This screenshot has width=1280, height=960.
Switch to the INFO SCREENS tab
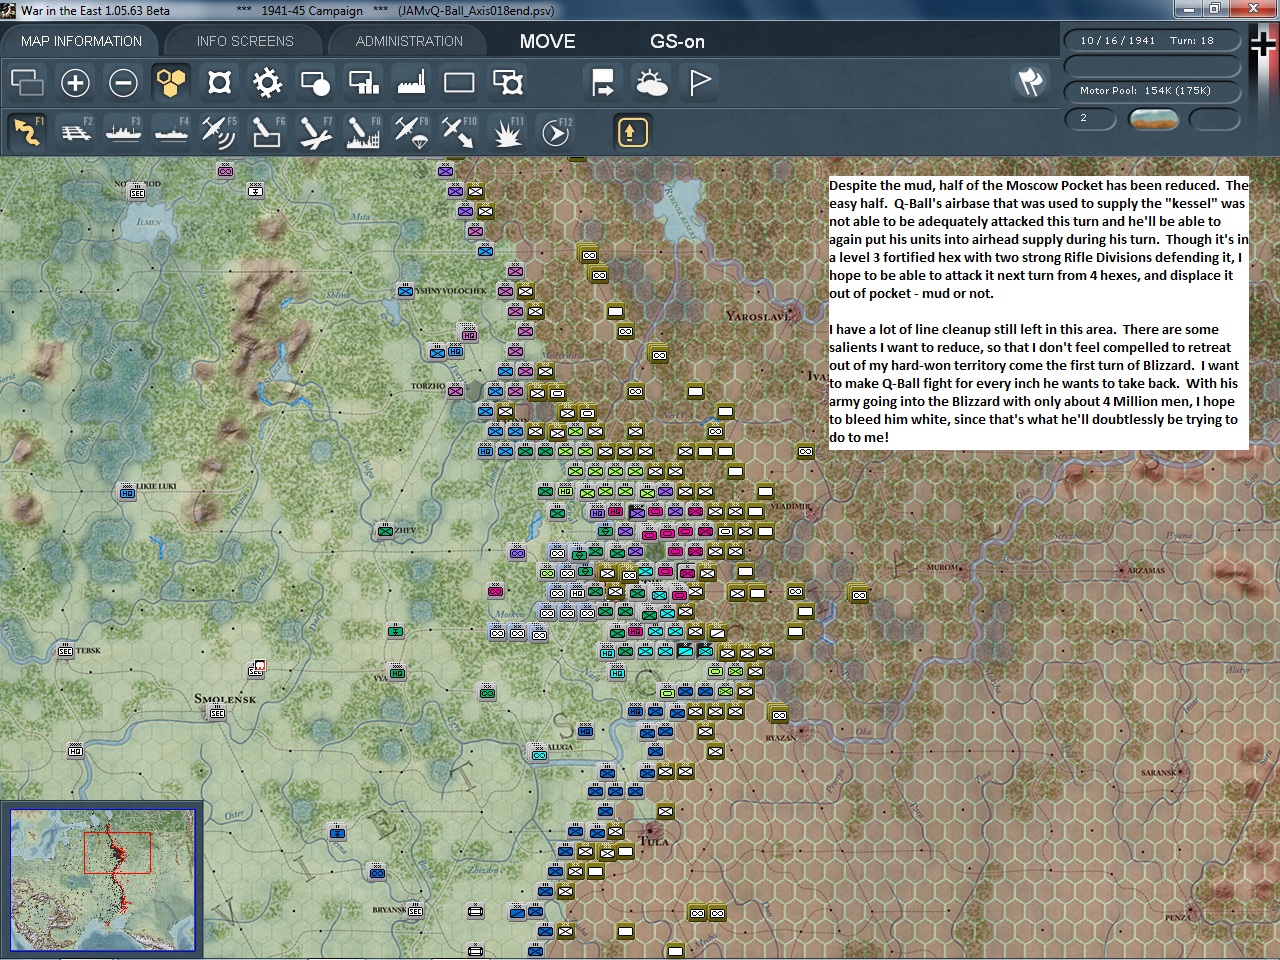pos(245,41)
